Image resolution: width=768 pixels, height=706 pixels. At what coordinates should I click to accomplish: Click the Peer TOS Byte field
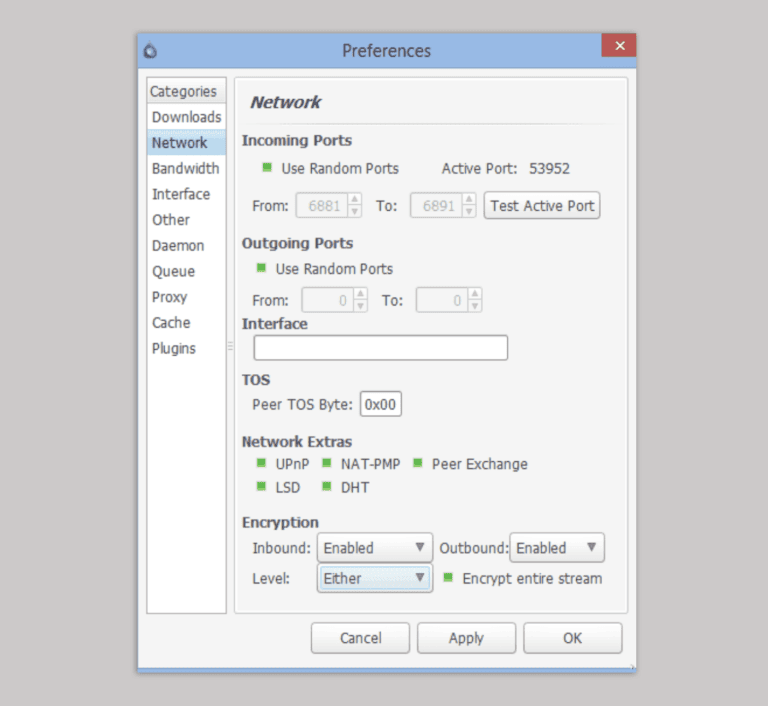pos(381,404)
